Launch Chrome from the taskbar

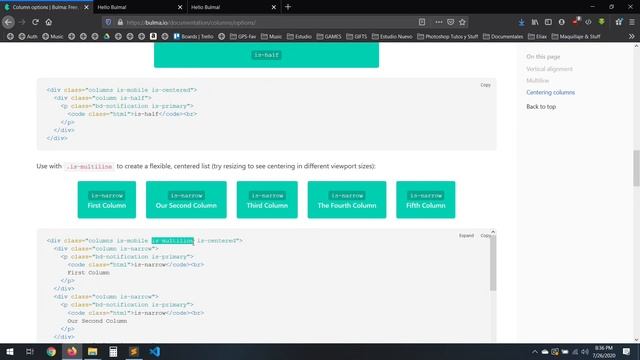click(x=51, y=351)
